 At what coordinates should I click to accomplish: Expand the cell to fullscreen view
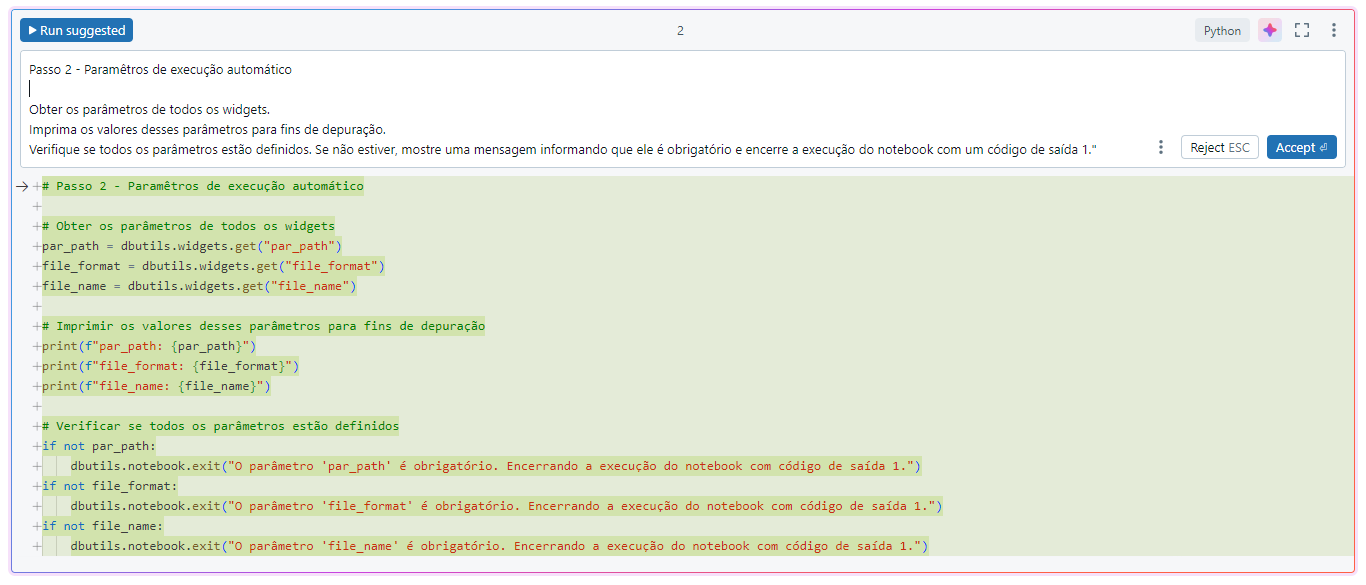coord(1302,30)
